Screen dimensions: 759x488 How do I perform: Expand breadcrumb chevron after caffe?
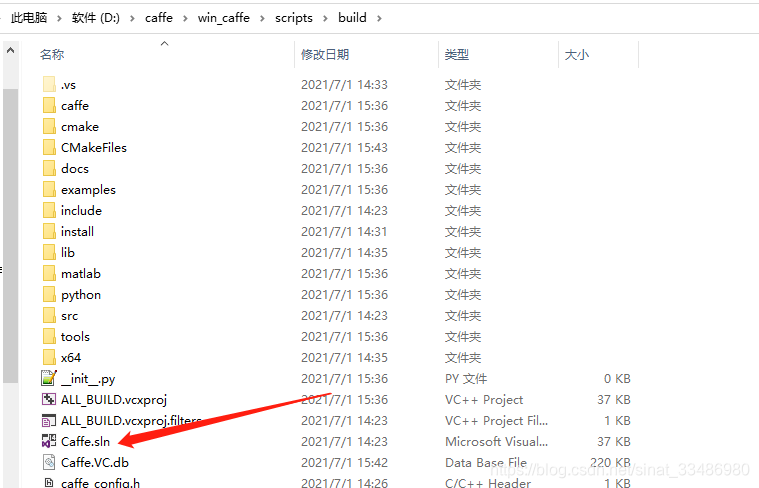click(x=185, y=18)
